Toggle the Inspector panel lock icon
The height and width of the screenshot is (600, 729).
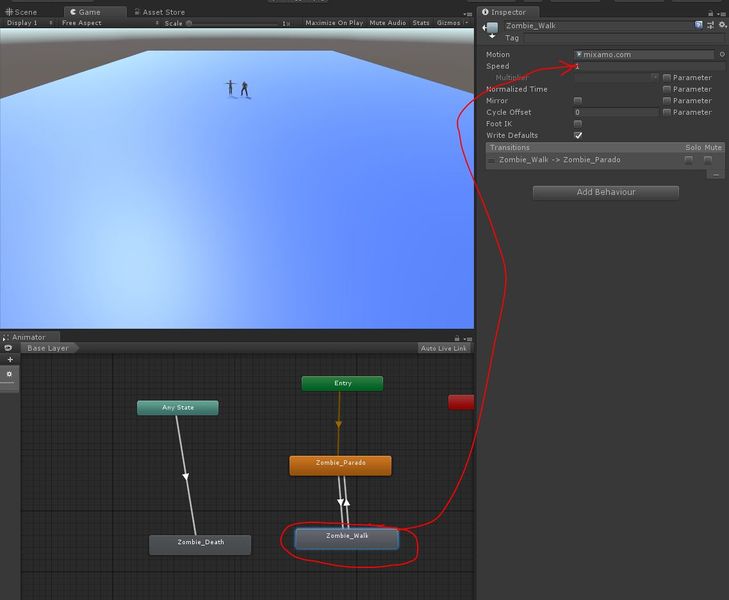coord(710,13)
